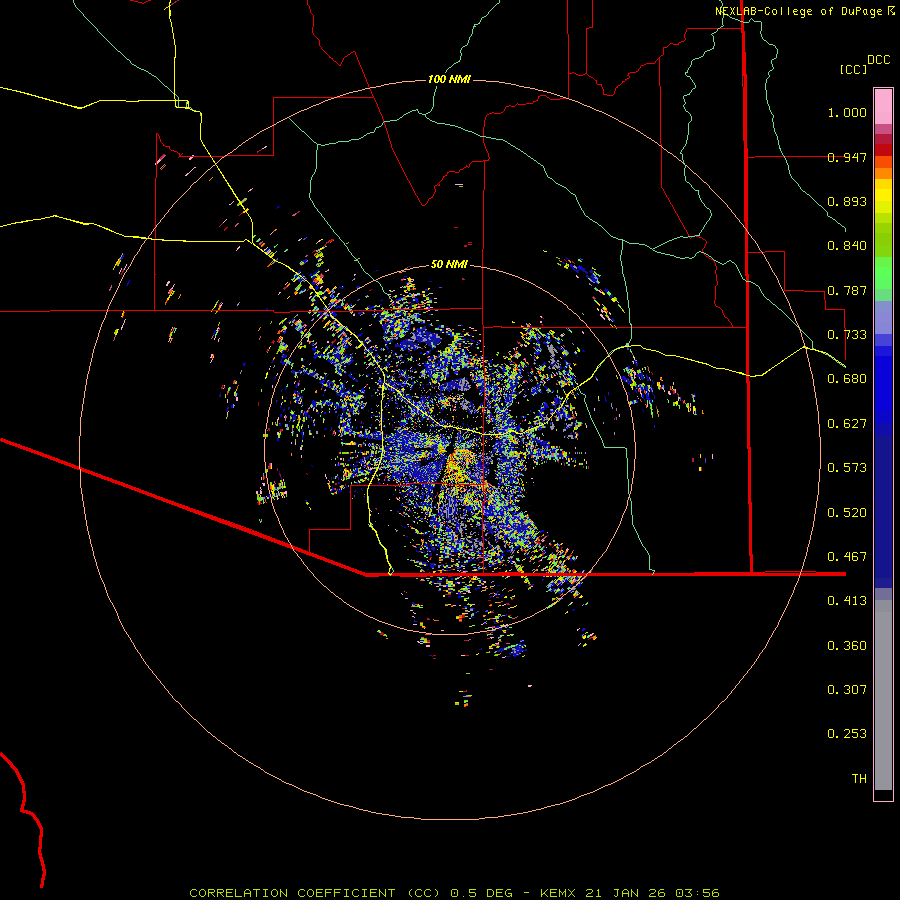Click the 1.000 value on the scale
The height and width of the screenshot is (900, 900).
pyautogui.click(x=847, y=112)
